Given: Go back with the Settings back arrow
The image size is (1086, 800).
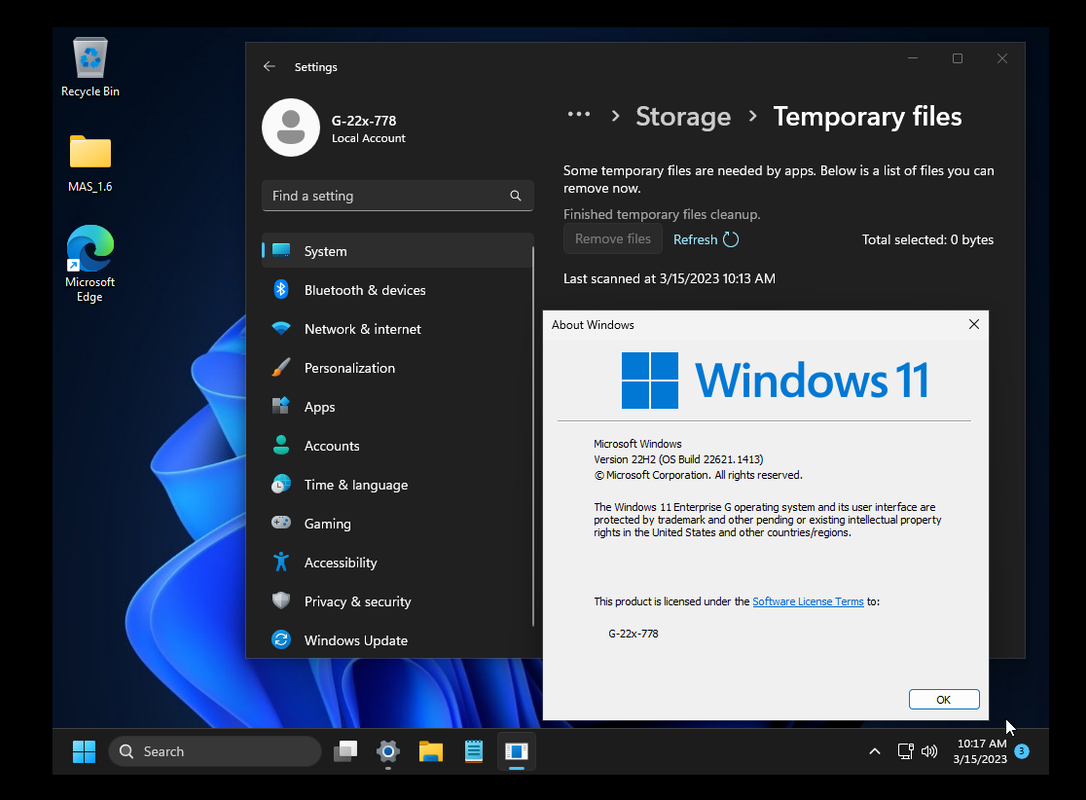Looking at the screenshot, I should 269,66.
